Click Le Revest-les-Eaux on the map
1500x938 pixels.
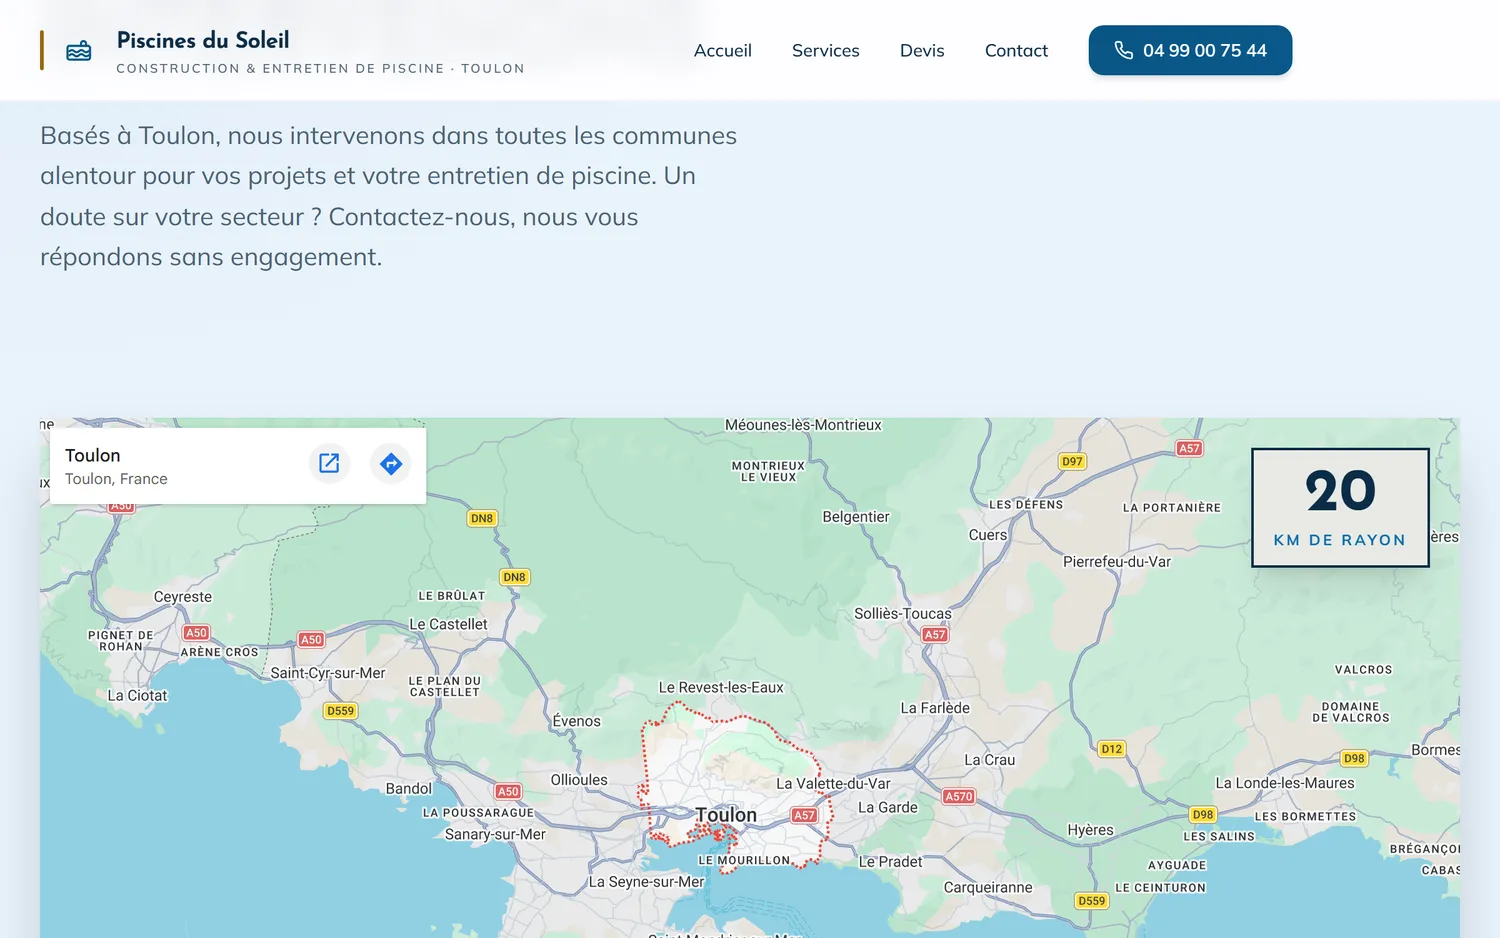721,688
